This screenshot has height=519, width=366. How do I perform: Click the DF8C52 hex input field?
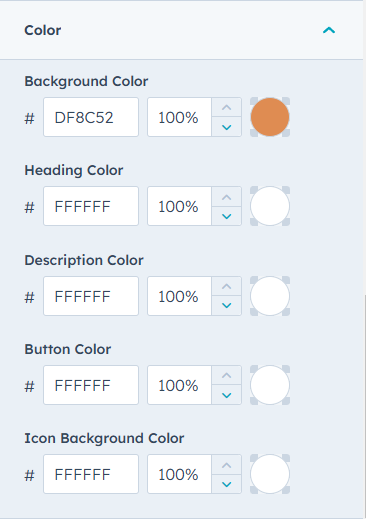click(x=91, y=117)
